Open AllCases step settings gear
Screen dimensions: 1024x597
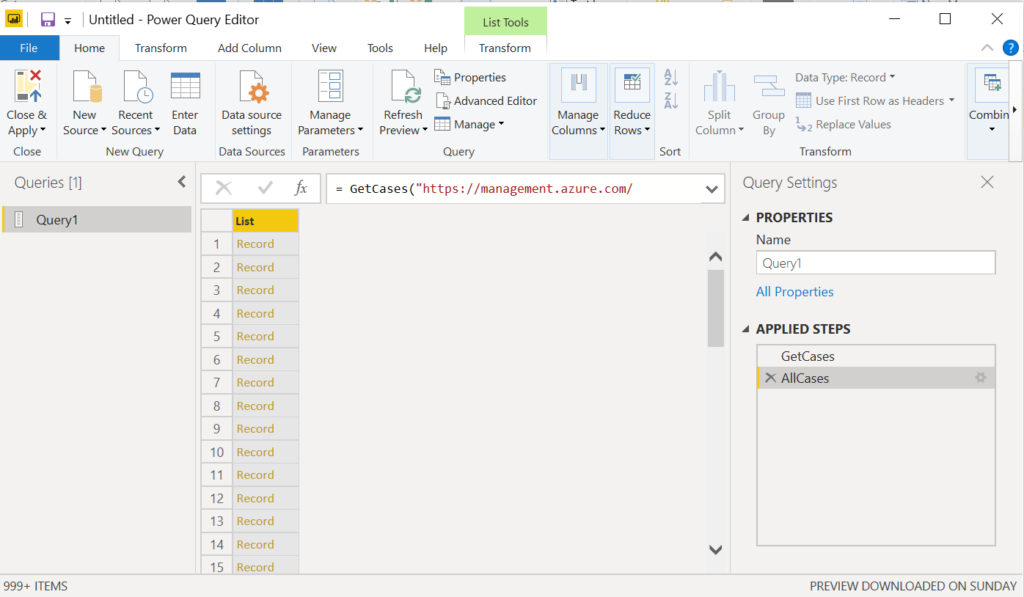click(x=980, y=378)
